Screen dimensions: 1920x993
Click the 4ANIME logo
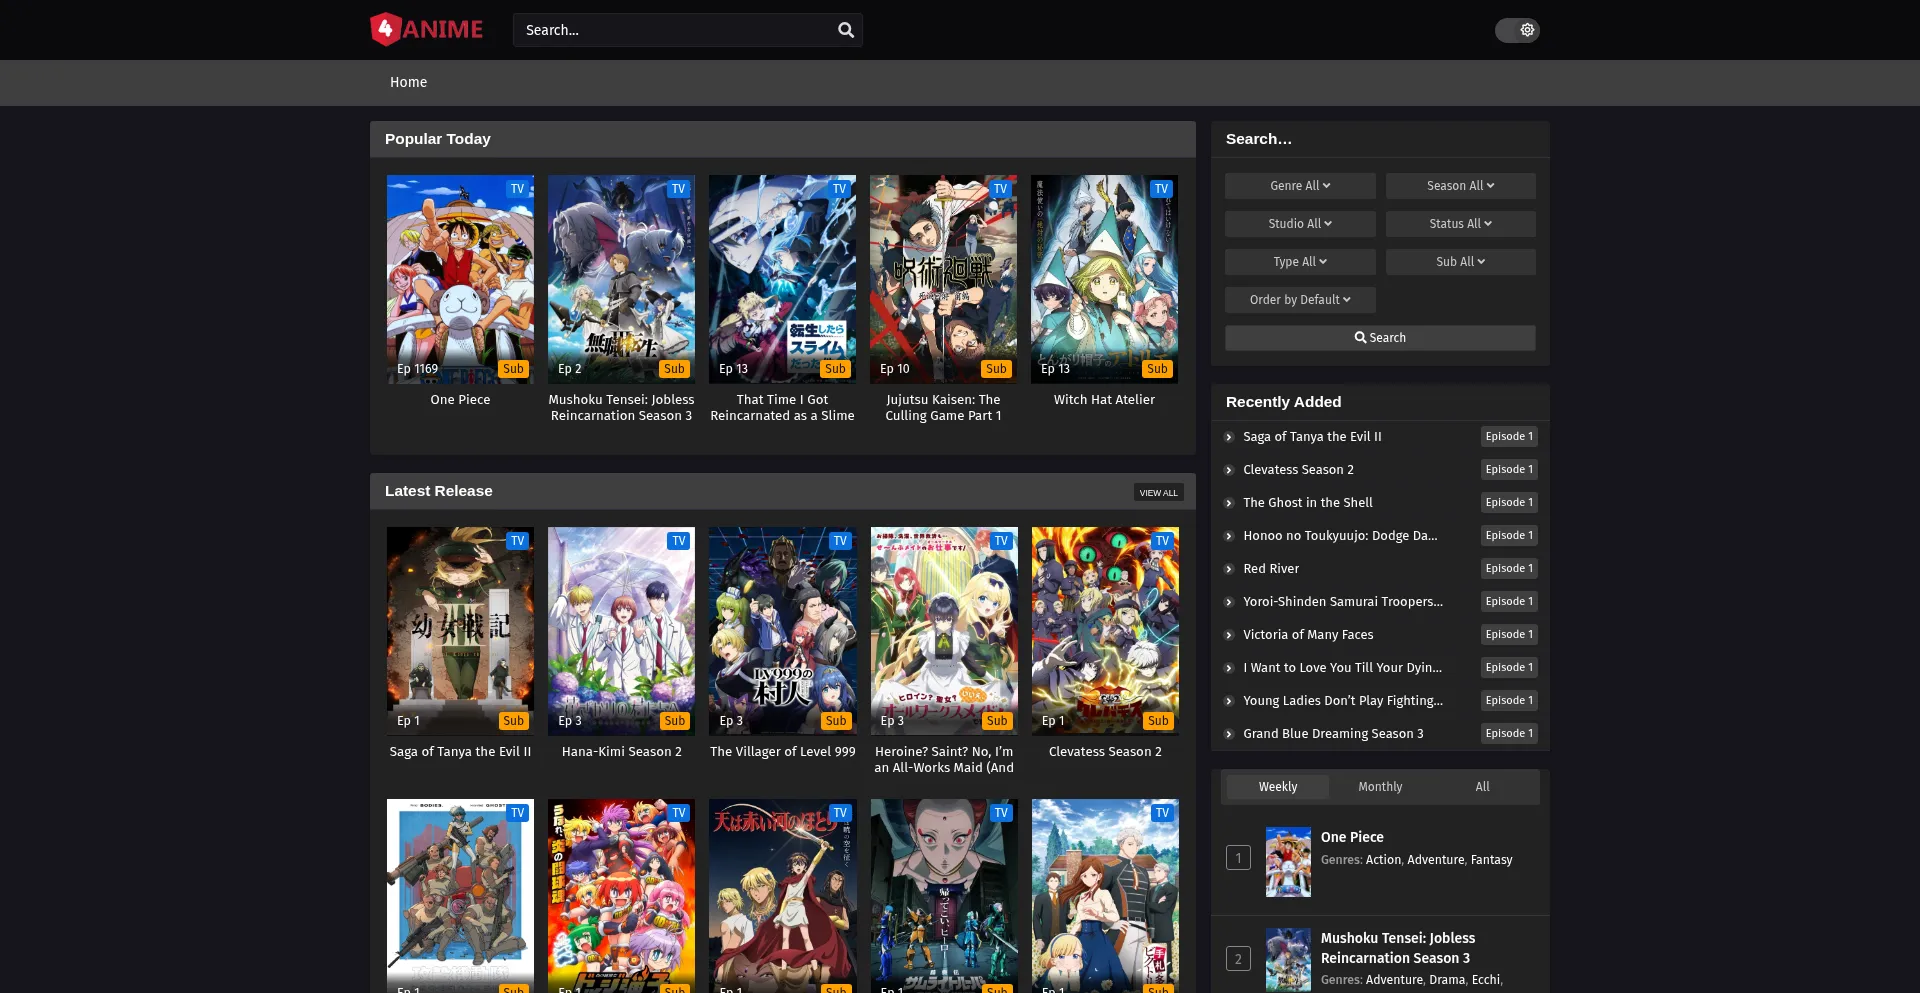[x=427, y=29]
